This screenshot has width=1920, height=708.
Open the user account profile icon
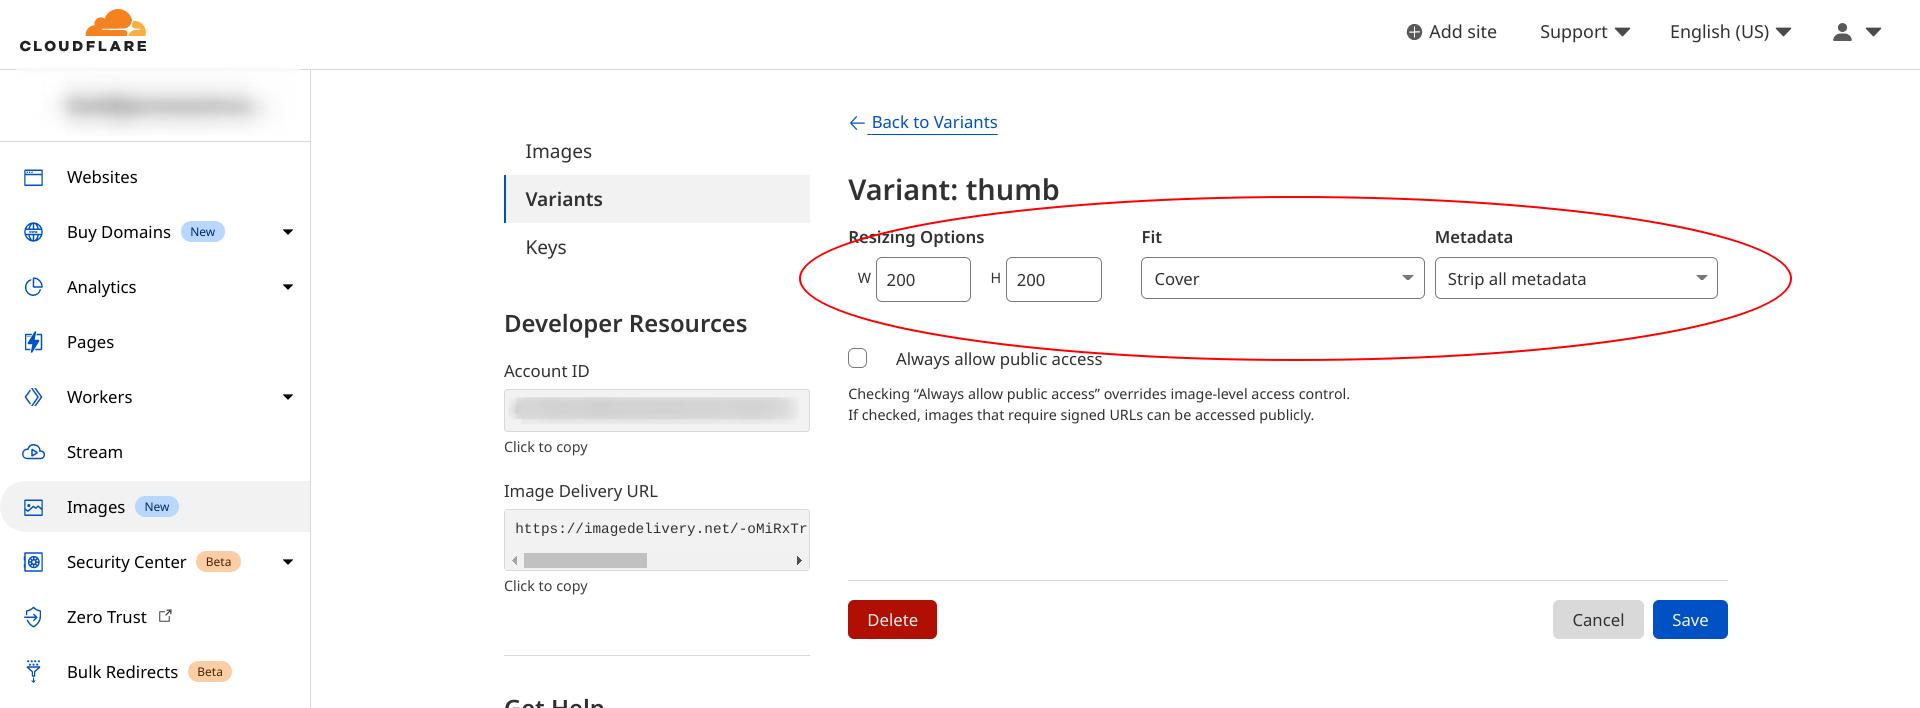(x=1842, y=32)
